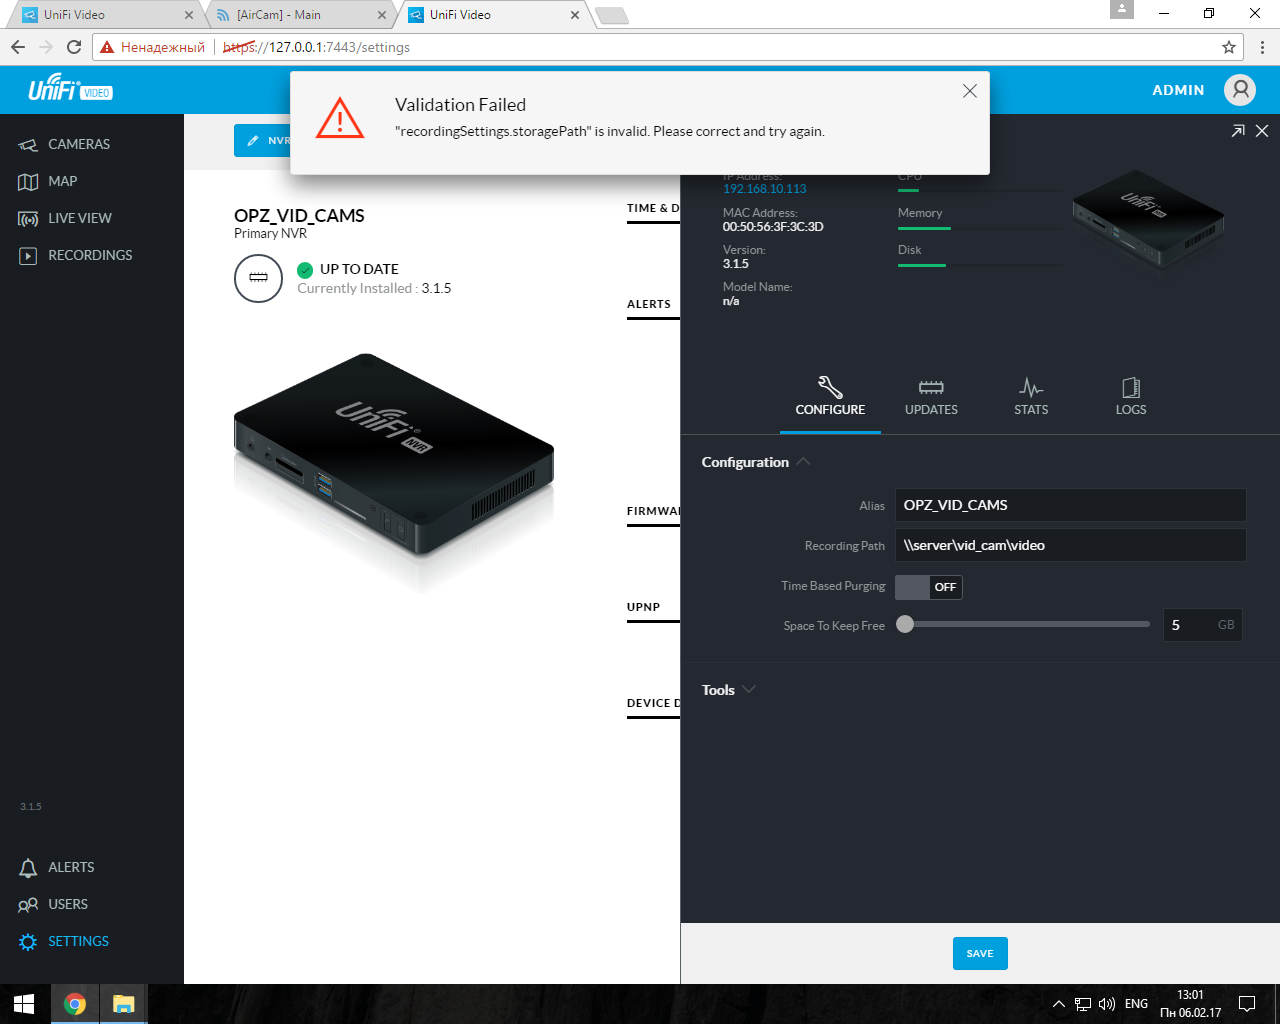Open File Explorer from taskbar

click(x=123, y=1004)
